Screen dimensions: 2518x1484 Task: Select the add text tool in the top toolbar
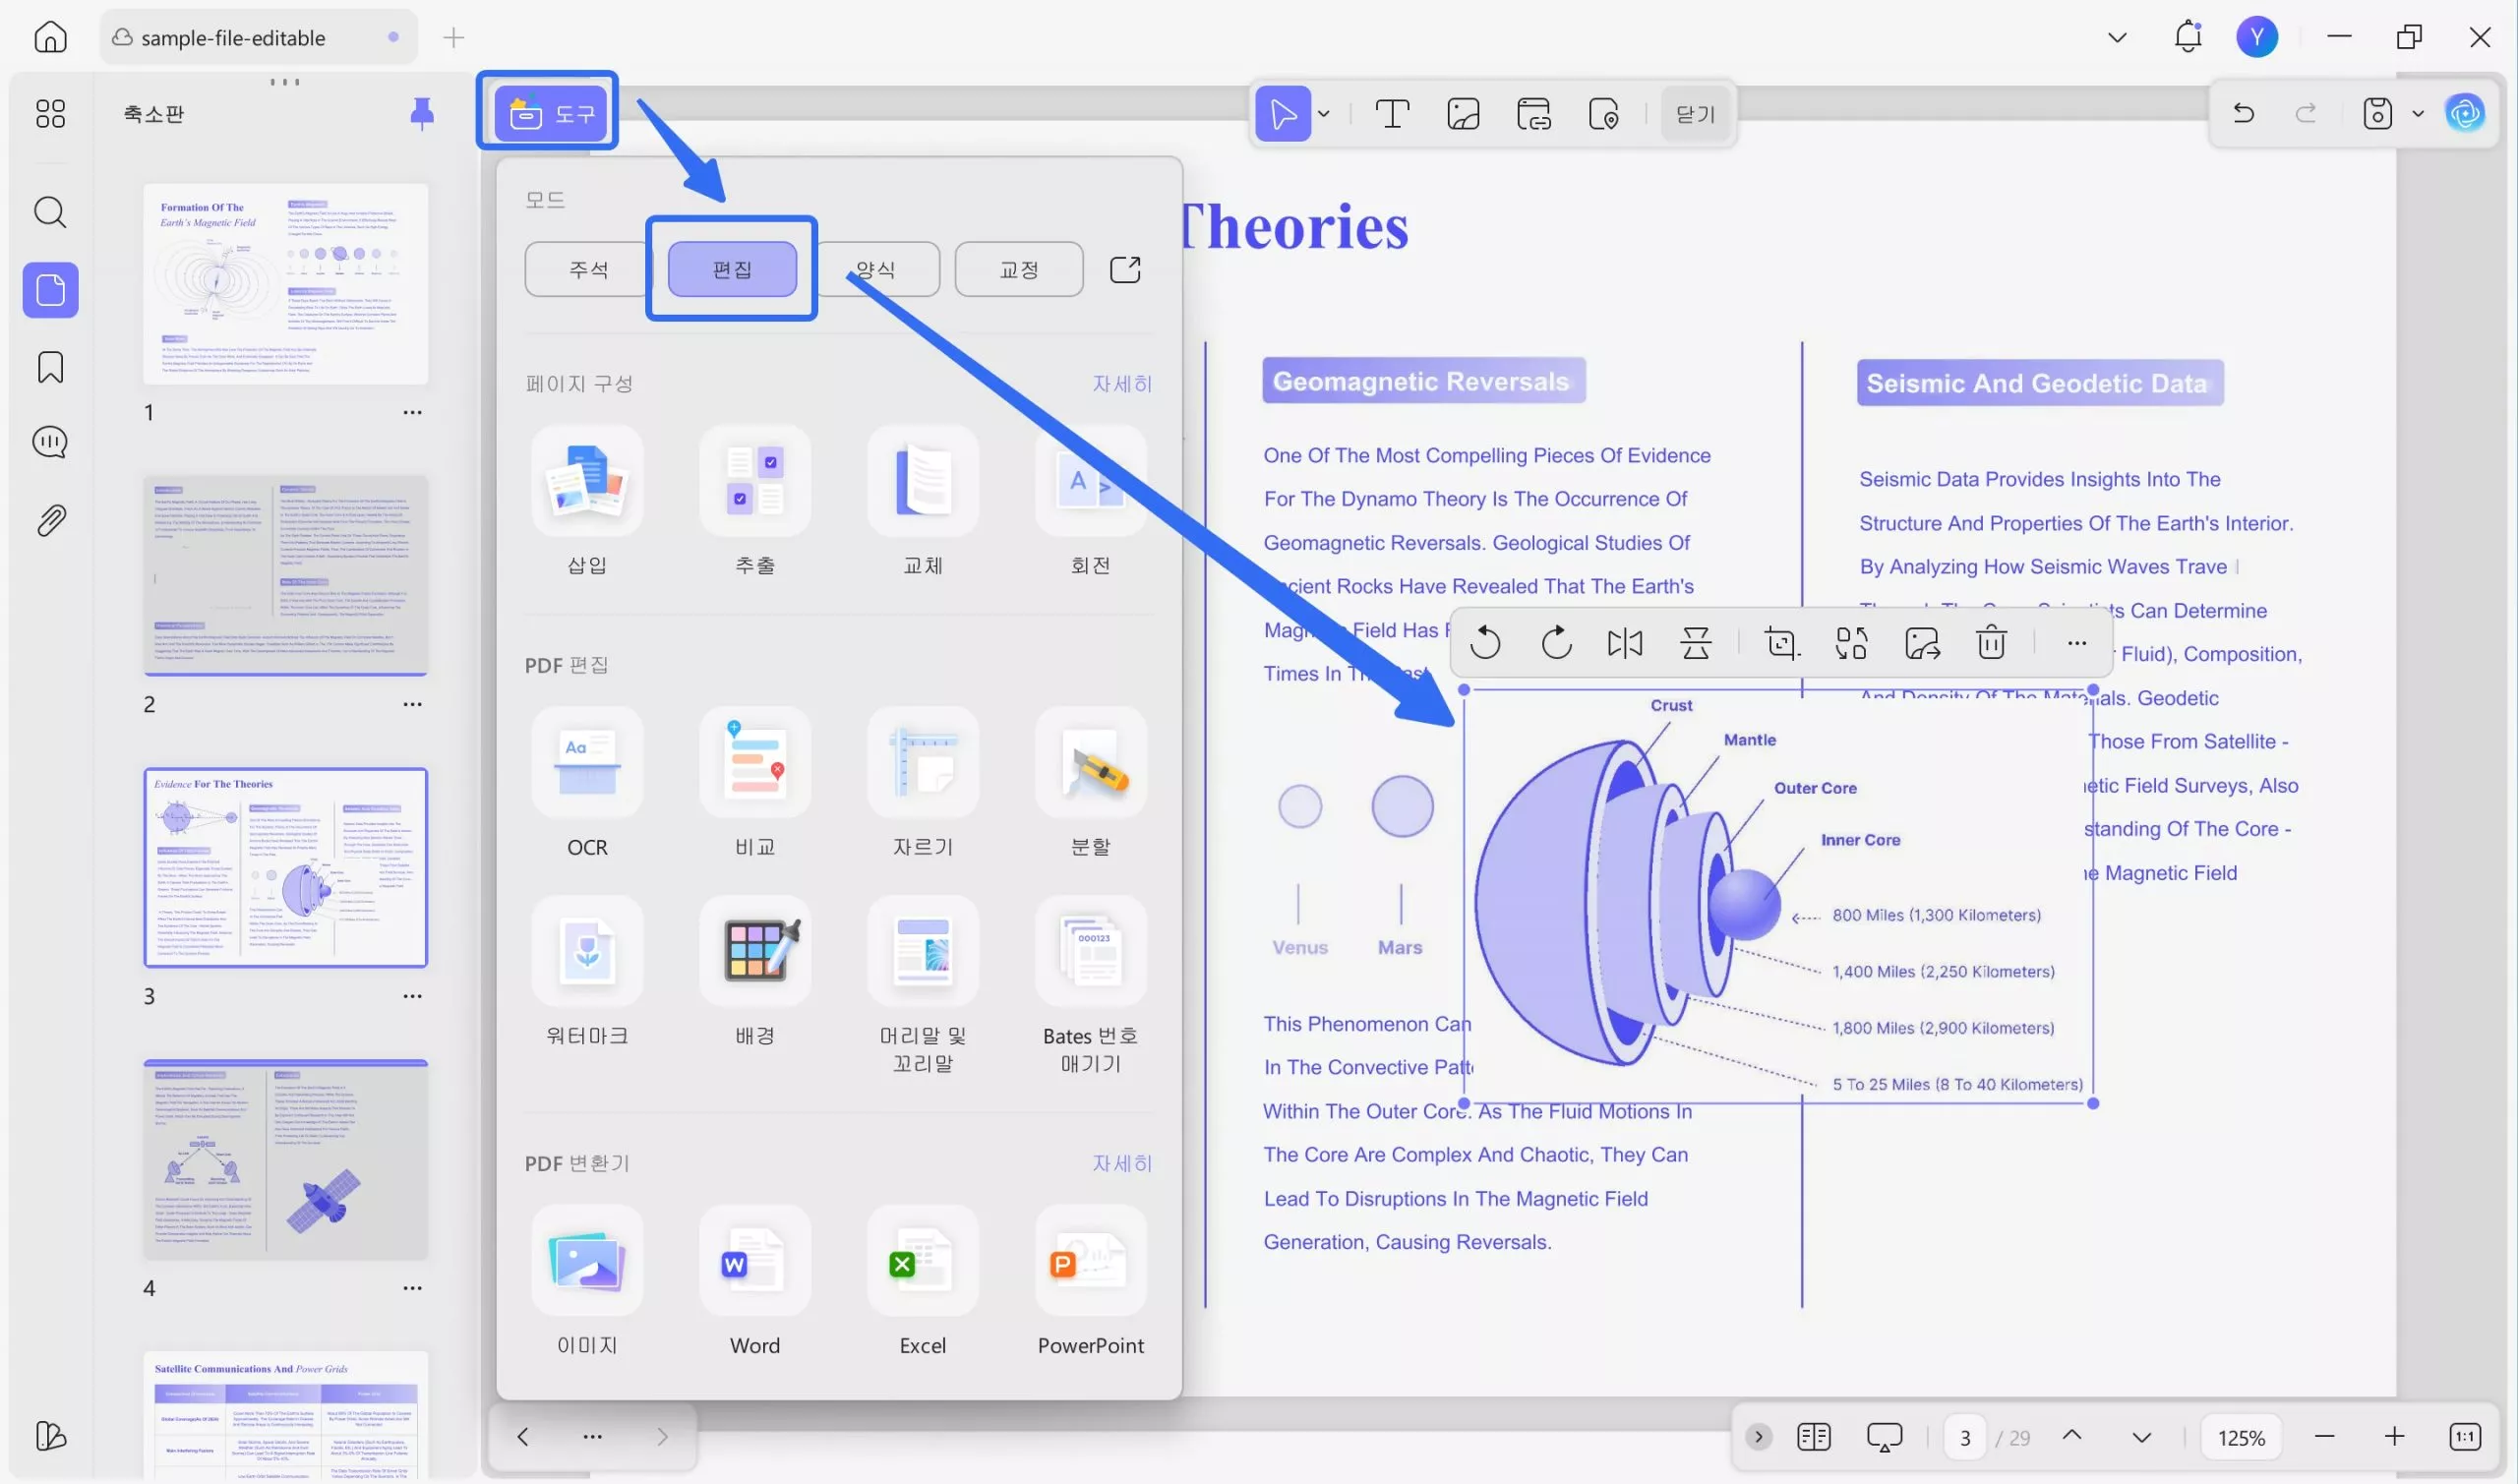point(1391,115)
